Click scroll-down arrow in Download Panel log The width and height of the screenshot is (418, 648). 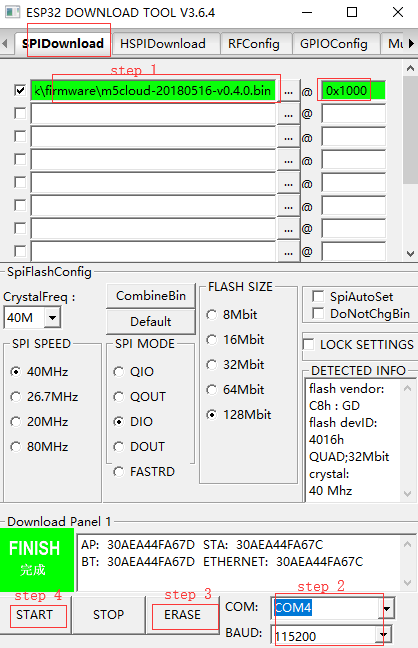[x=407, y=582]
